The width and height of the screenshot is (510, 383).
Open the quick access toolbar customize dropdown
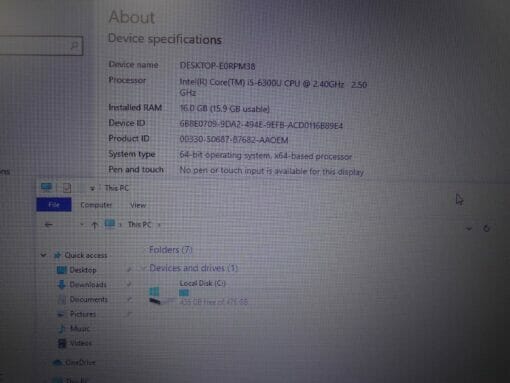92,188
